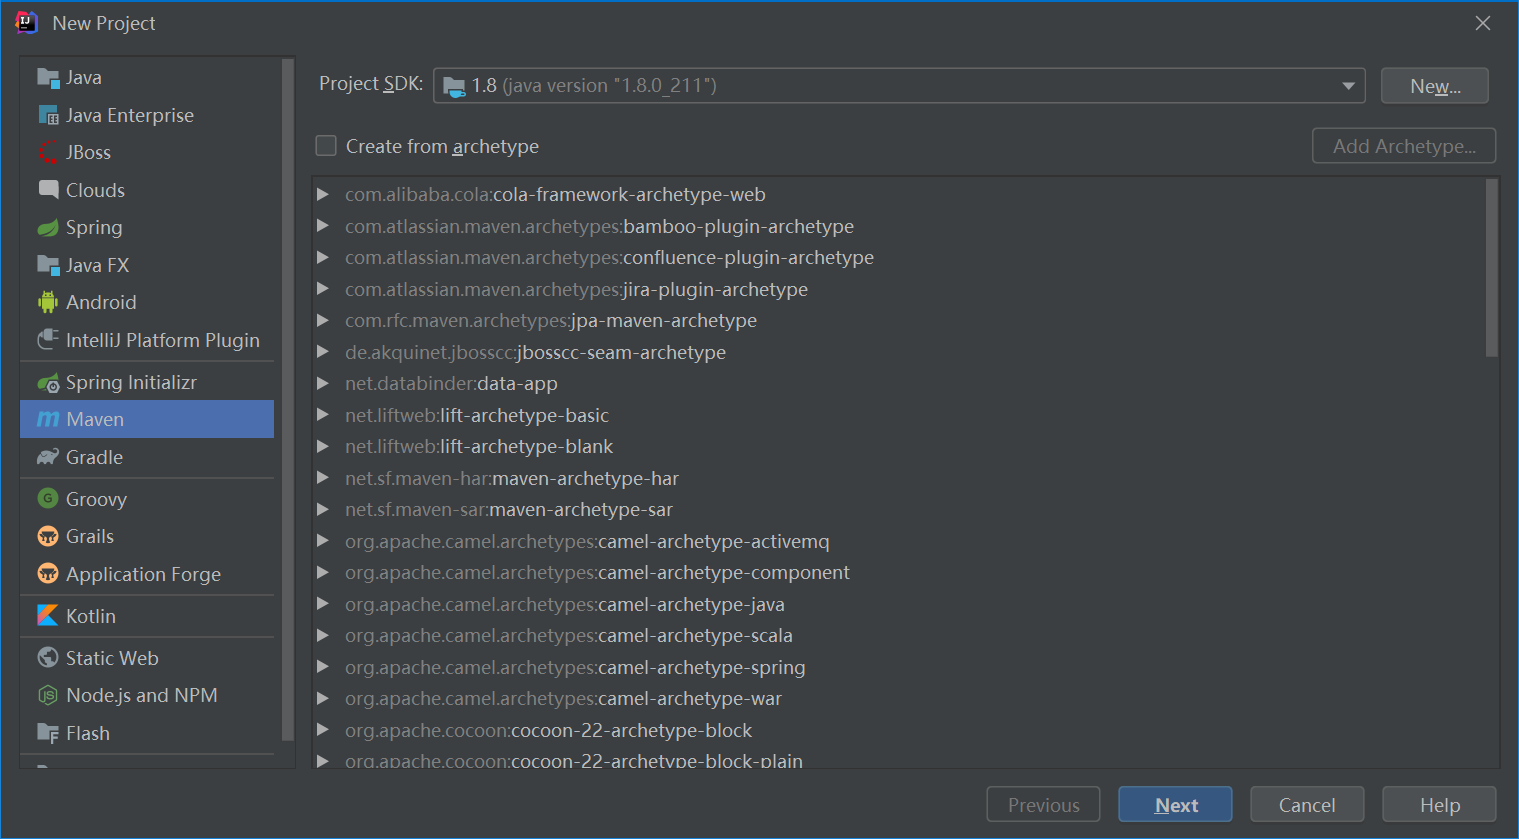Expand bamboo-plugin-archetype node
This screenshot has width=1519, height=839.
[323, 226]
